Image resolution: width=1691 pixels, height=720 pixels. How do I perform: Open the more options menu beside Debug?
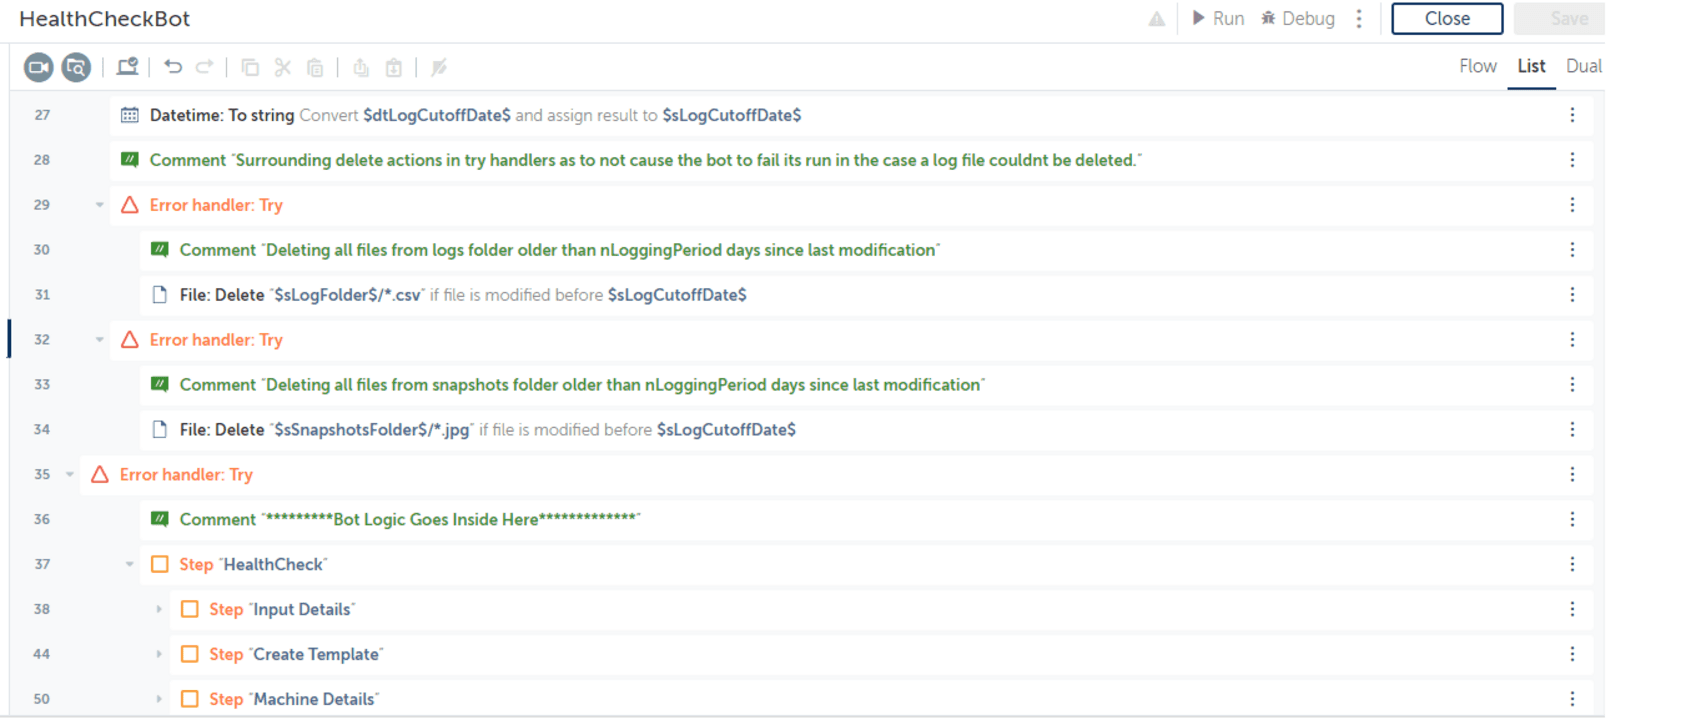coord(1359,19)
